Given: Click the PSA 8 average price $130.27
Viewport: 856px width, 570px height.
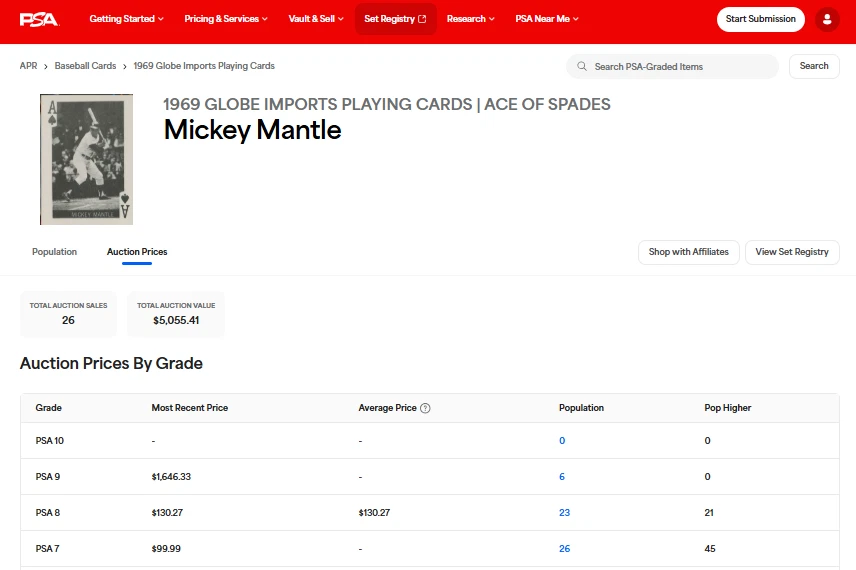Looking at the screenshot, I should (374, 513).
